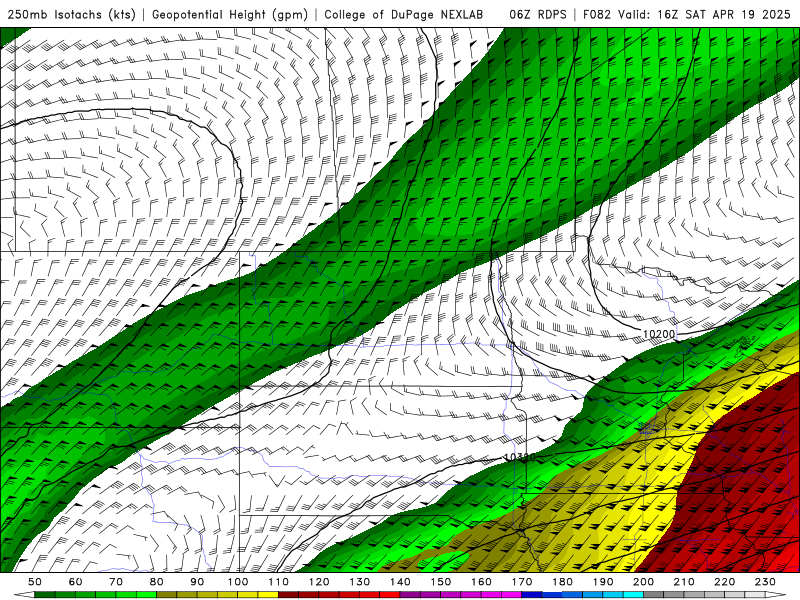
Task: Click the '50' colorbar tick label
Action: [35, 582]
